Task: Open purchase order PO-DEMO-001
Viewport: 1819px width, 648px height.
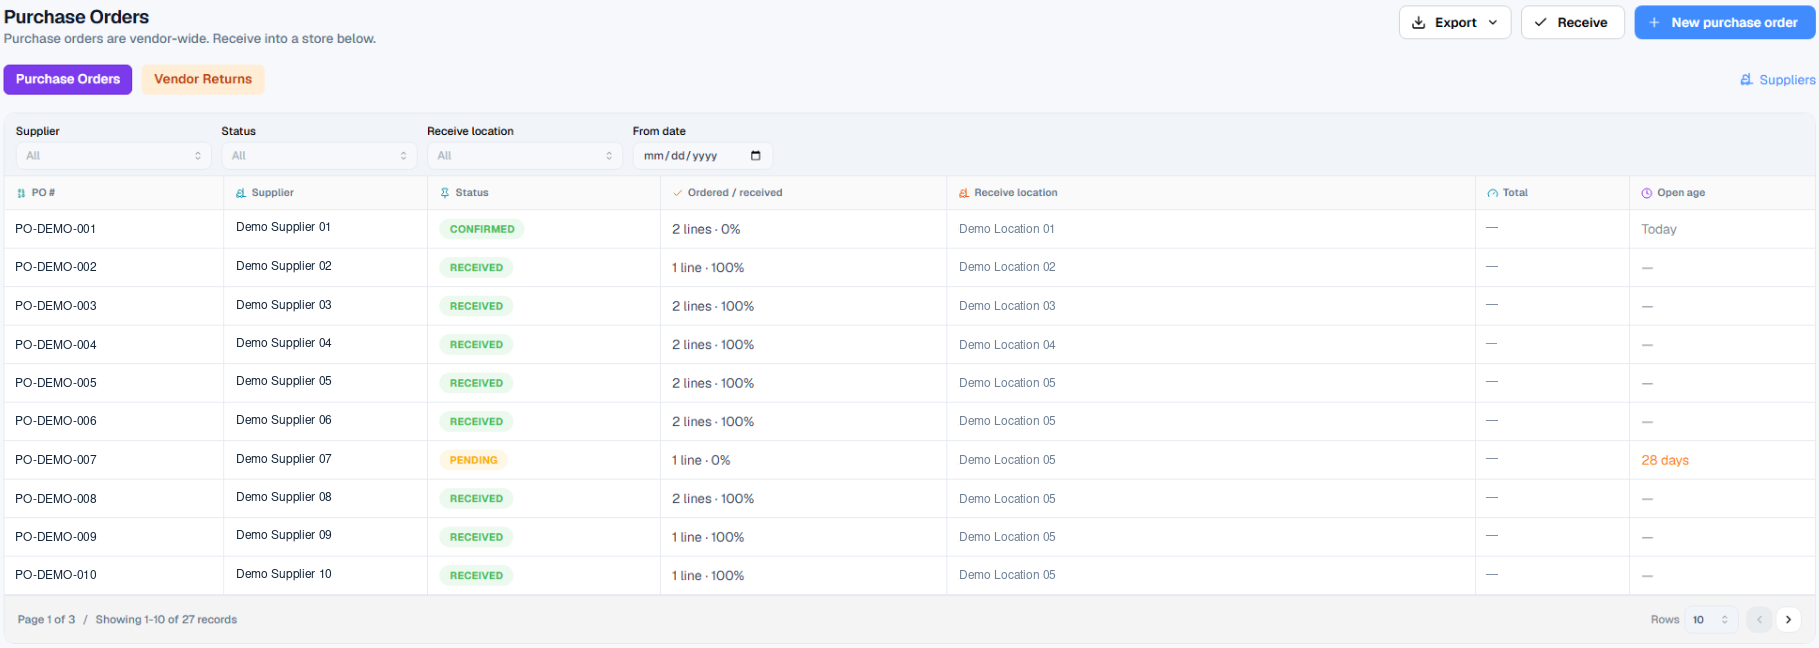Action: pyautogui.click(x=56, y=229)
